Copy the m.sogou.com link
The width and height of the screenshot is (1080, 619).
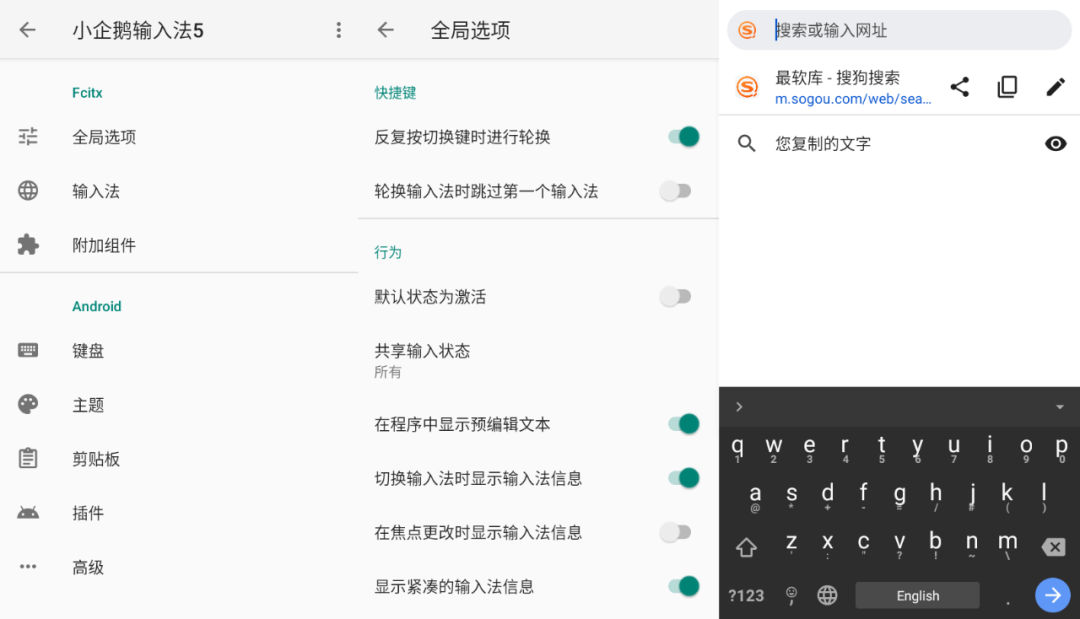[1007, 87]
